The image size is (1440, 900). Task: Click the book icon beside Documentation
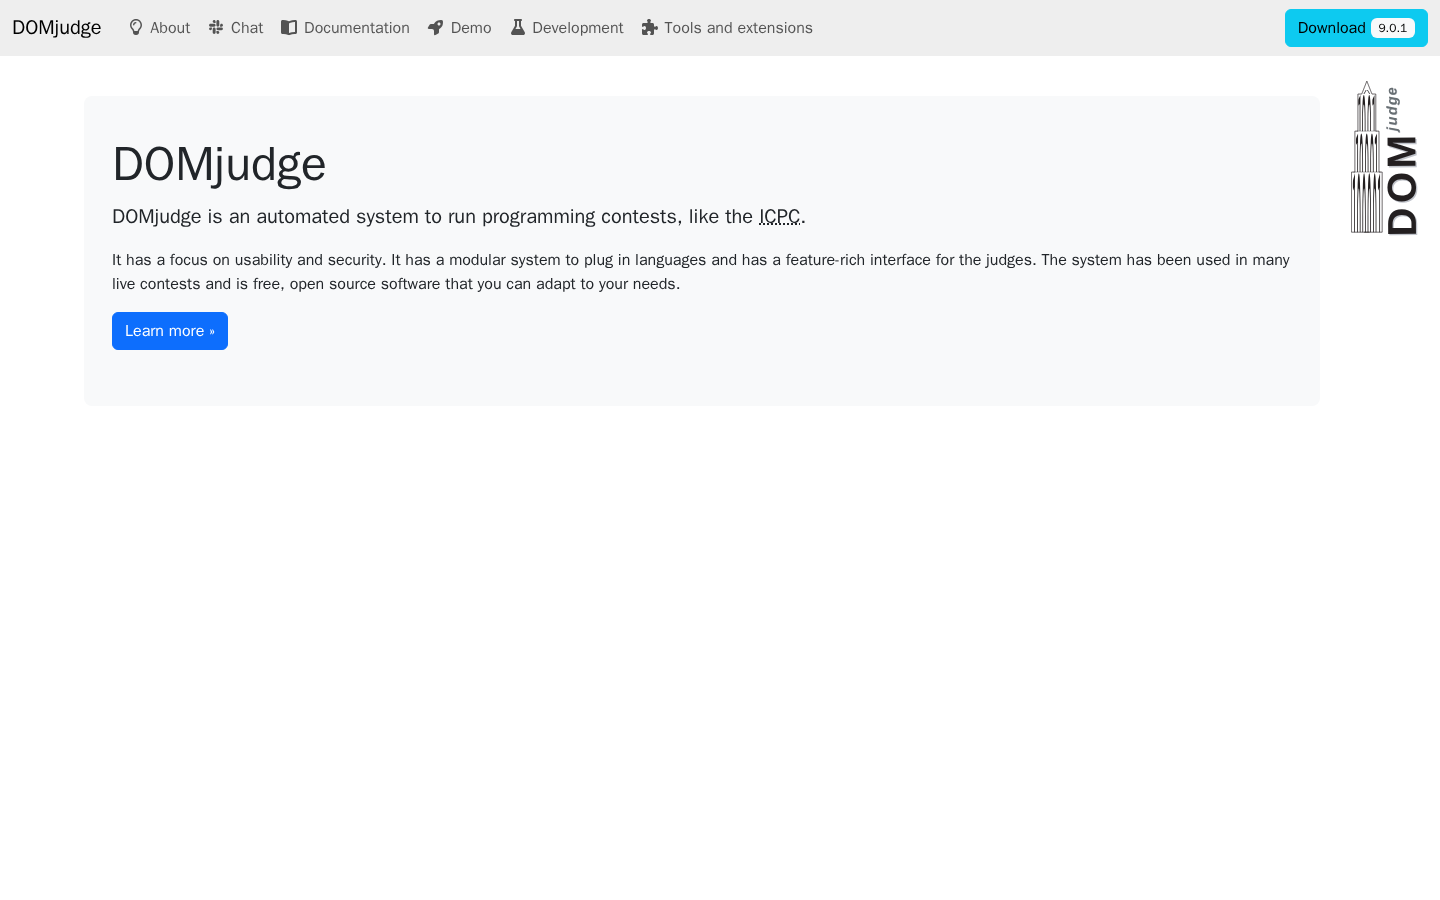click(289, 27)
